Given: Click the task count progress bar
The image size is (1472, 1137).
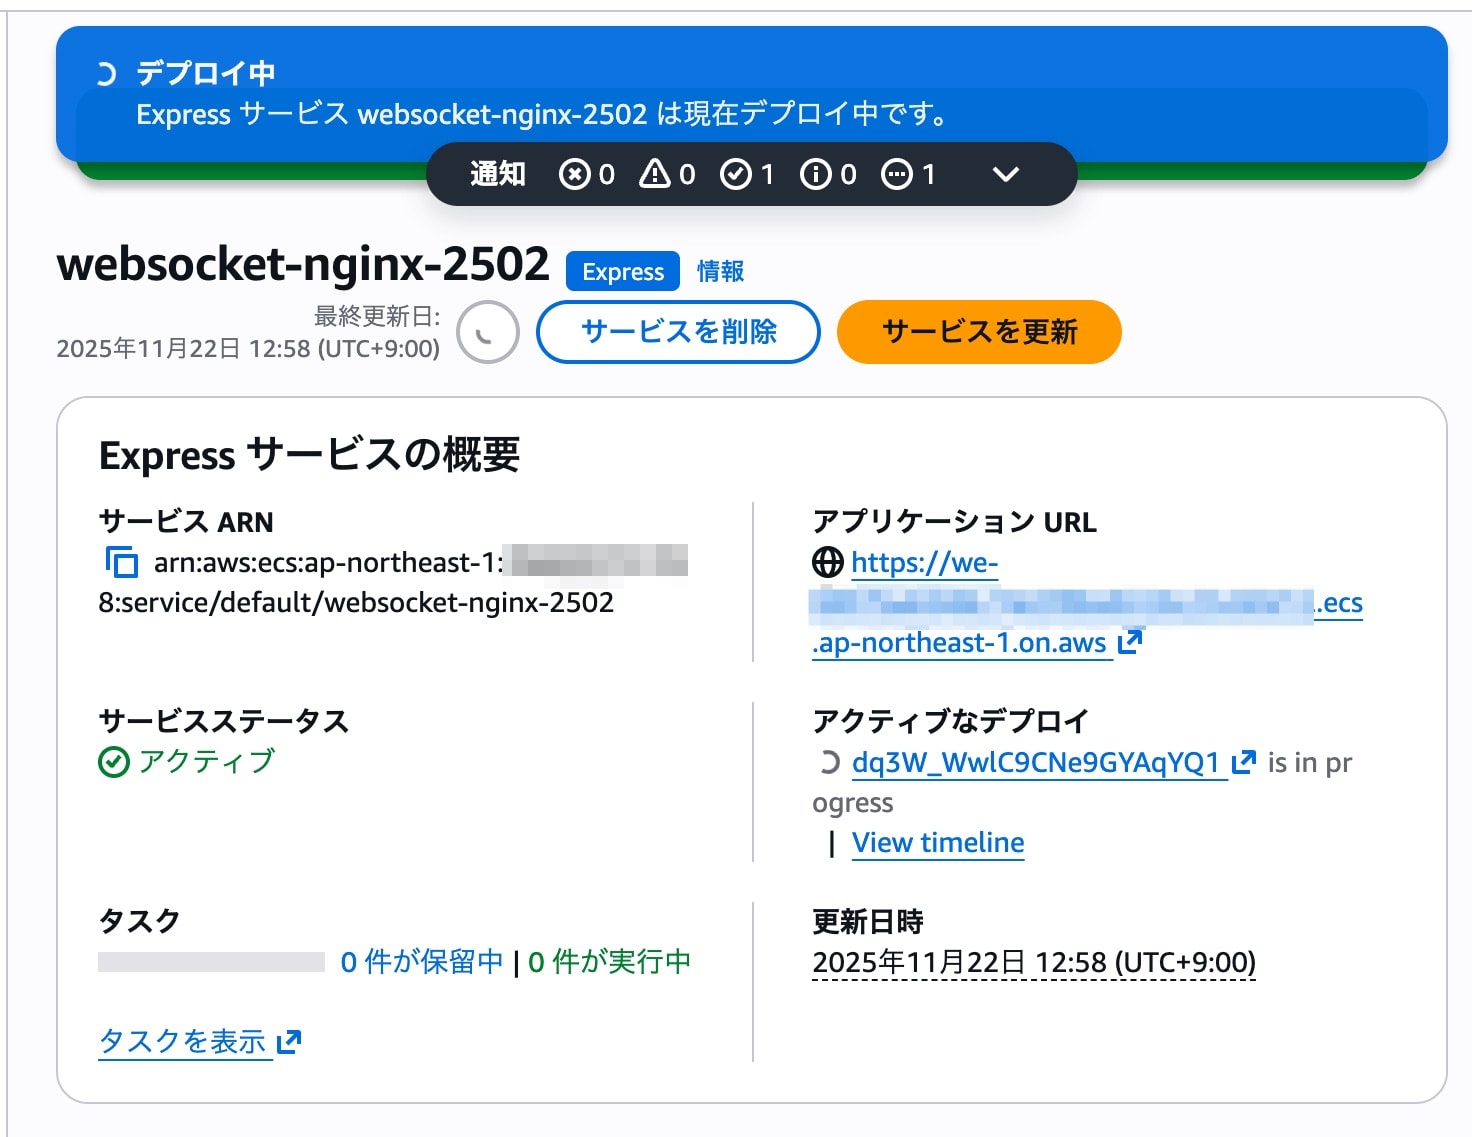Looking at the screenshot, I should tap(210, 961).
